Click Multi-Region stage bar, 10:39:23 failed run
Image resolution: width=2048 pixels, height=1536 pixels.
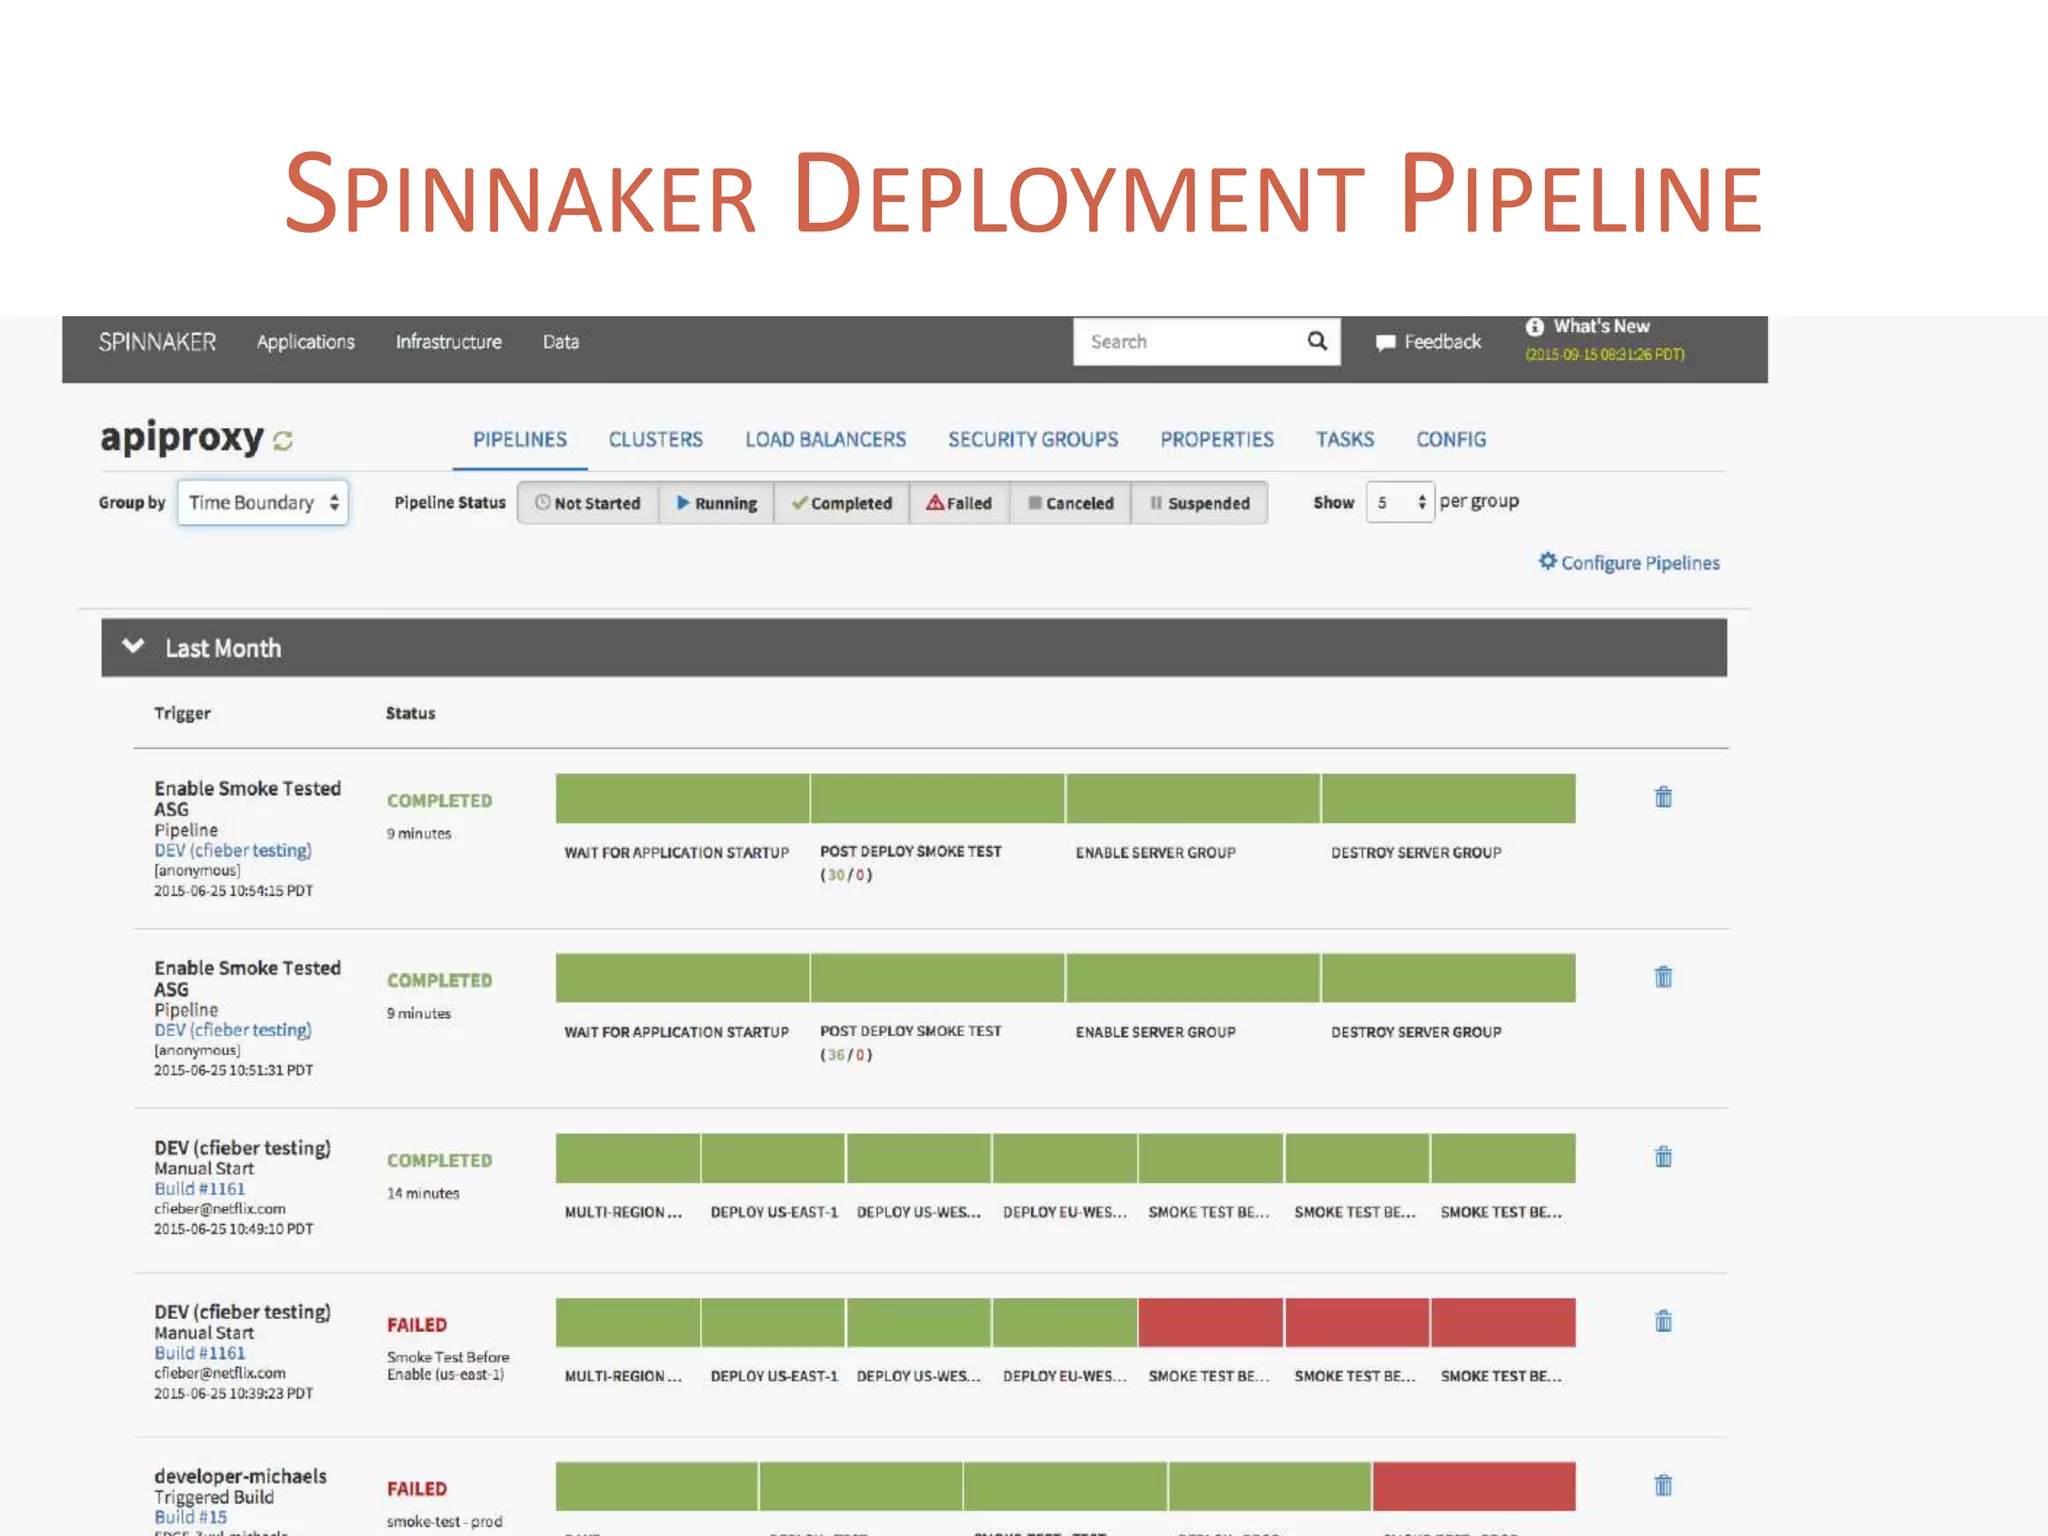[x=628, y=1322]
